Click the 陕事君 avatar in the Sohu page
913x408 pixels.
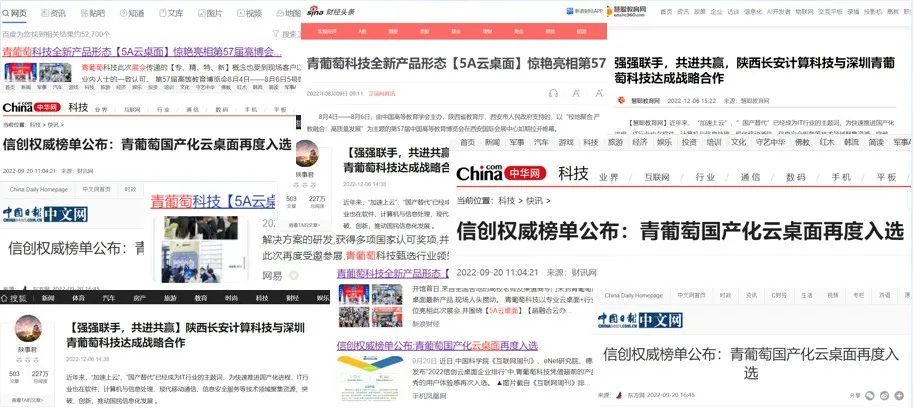click(x=28, y=329)
